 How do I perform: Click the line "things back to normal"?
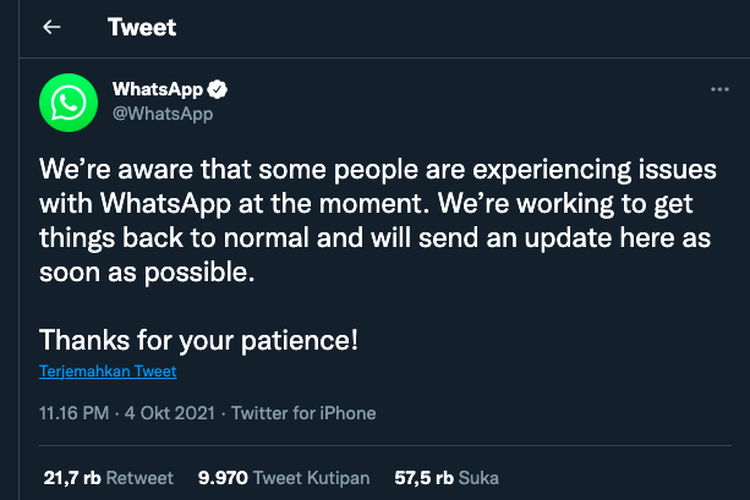click(x=375, y=238)
